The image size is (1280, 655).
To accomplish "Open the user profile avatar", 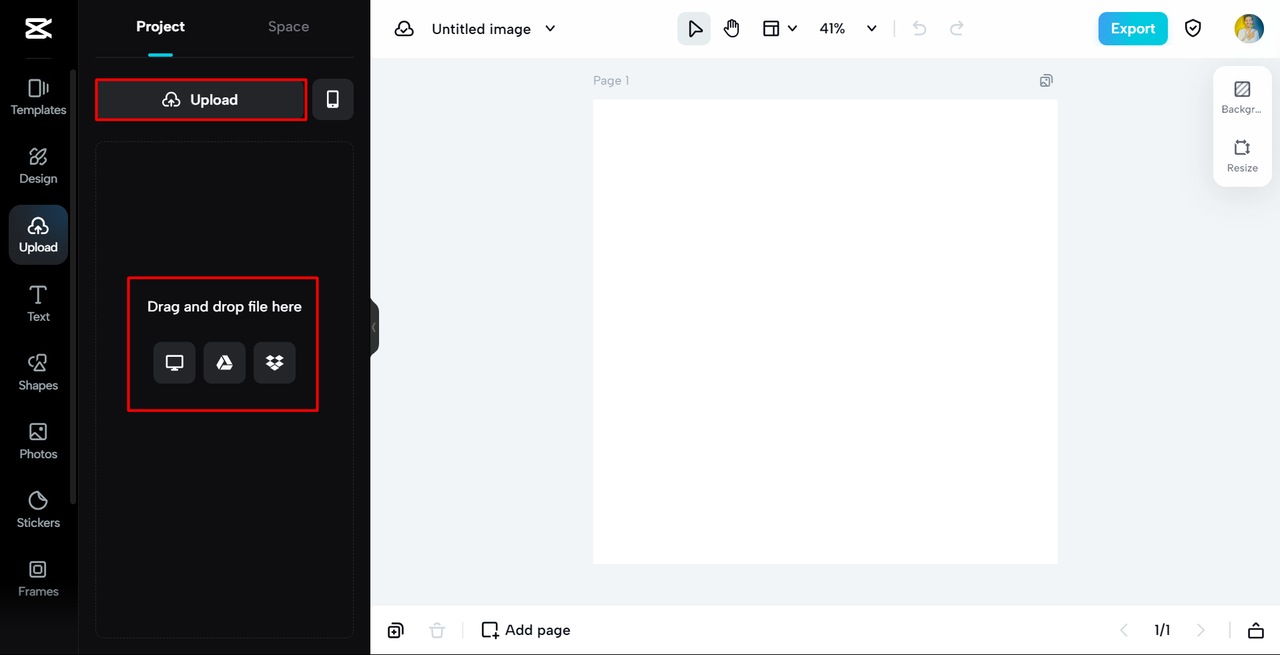I will point(1249,29).
